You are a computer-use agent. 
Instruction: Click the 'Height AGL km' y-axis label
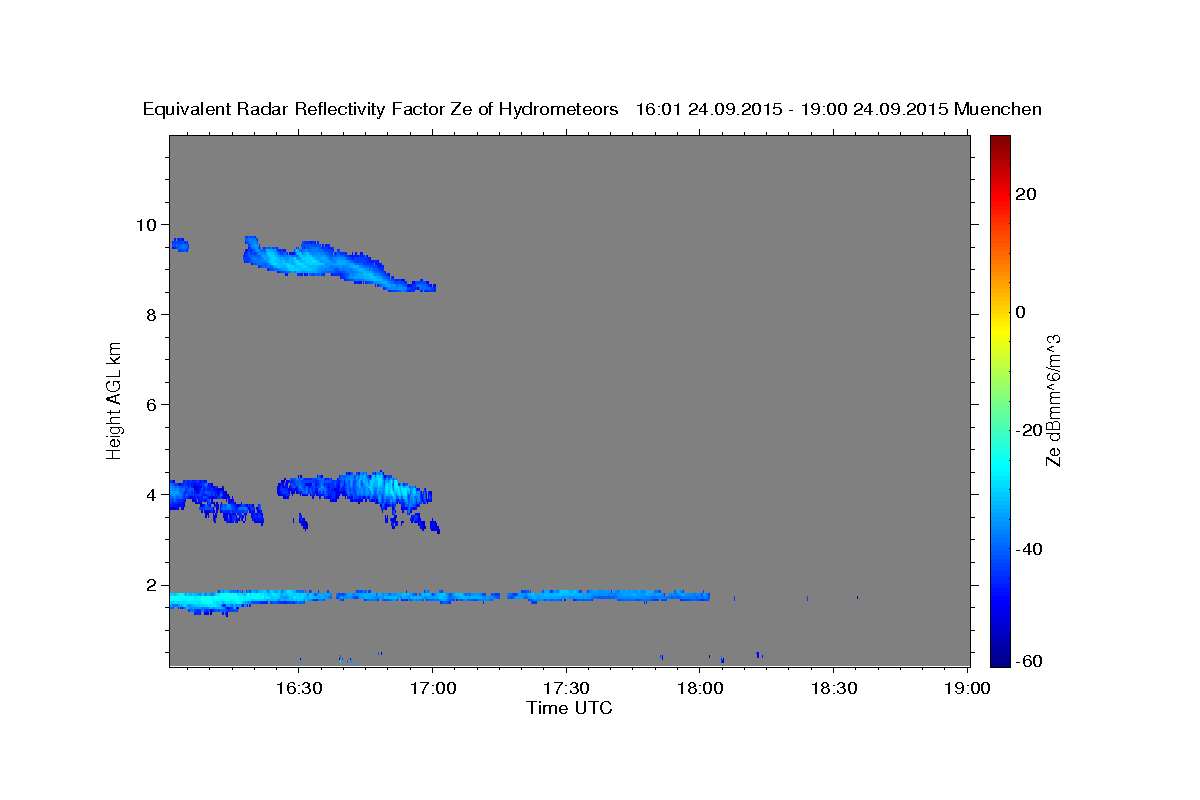[114, 401]
